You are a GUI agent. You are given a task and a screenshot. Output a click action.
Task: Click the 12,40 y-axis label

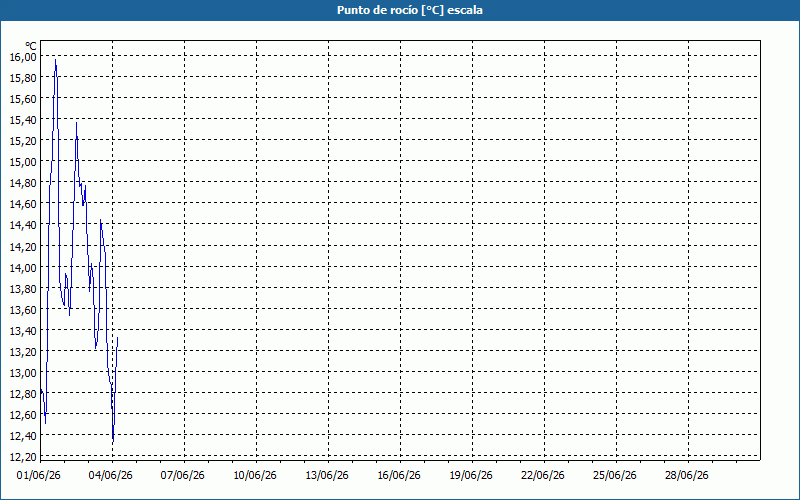pos(23,436)
